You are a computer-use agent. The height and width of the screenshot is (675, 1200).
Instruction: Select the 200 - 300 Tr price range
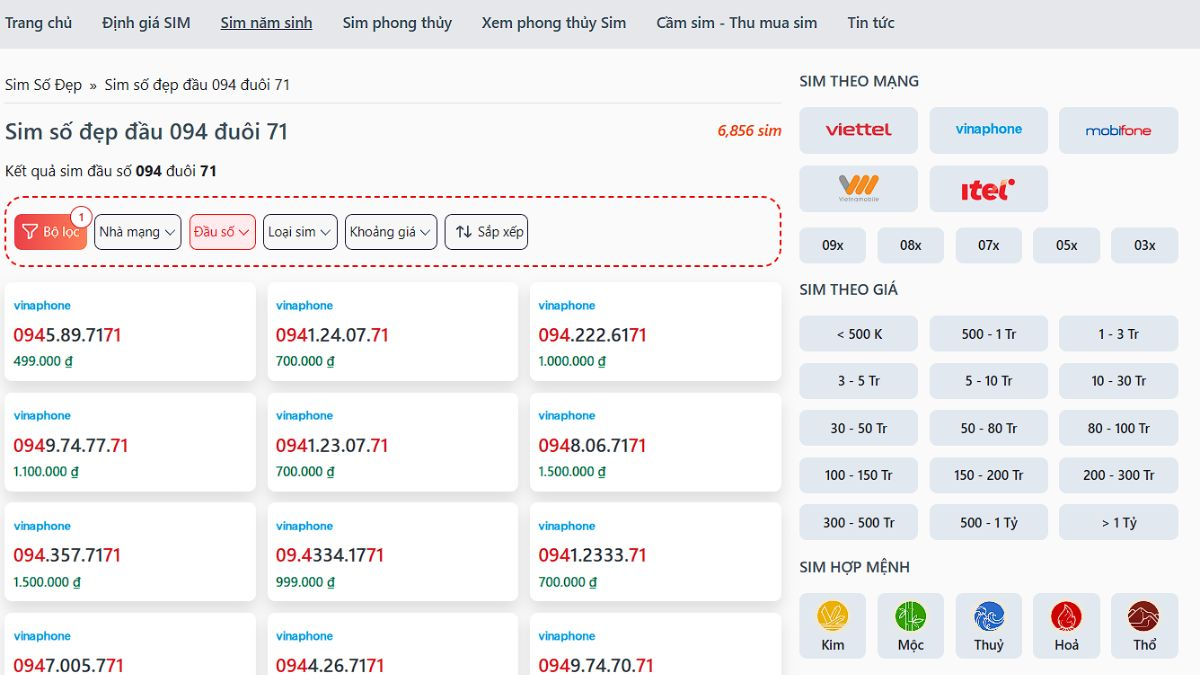(x=1118, y=475)
